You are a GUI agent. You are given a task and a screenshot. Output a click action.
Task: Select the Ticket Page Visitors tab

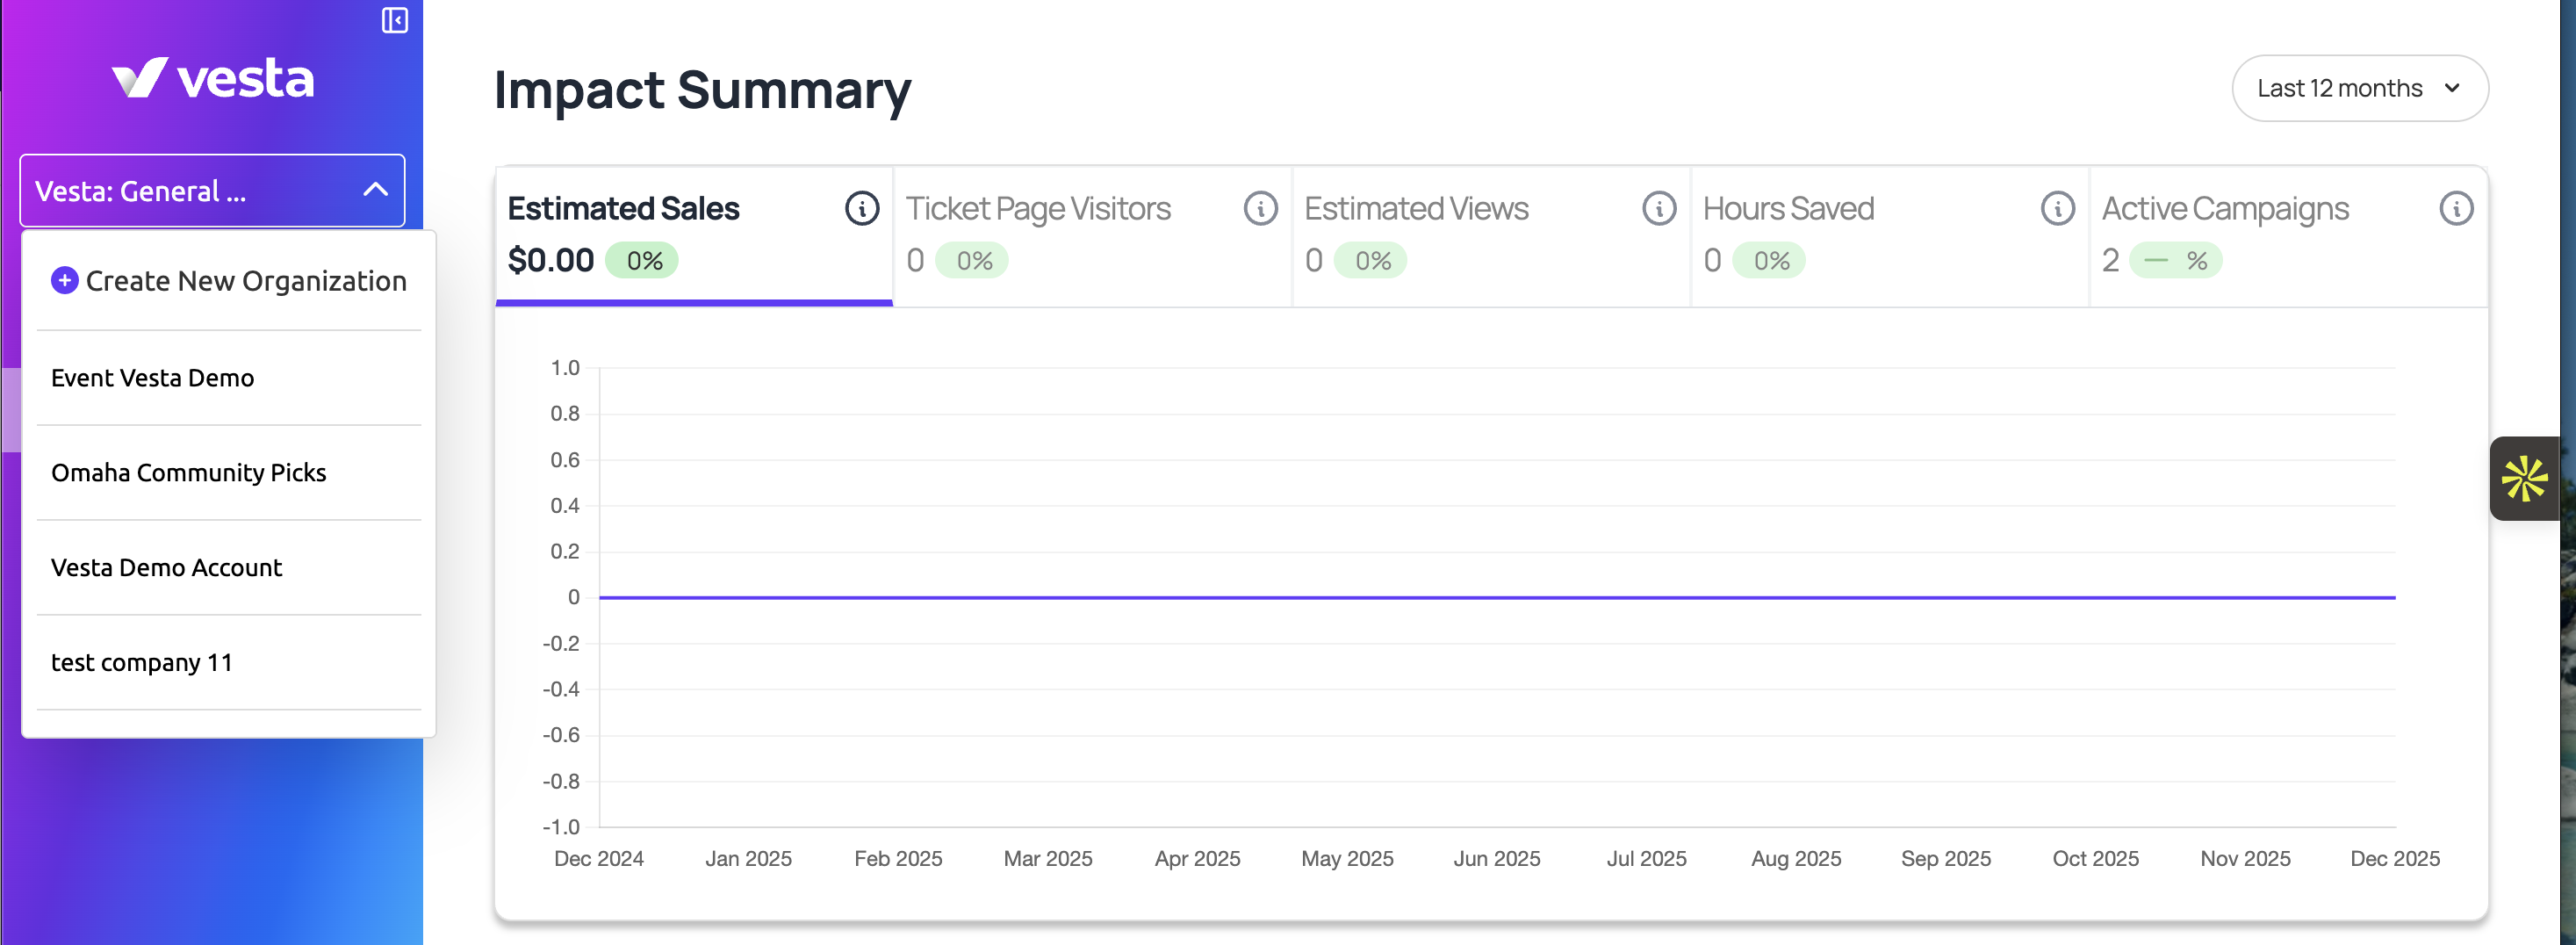point(1092,236)
